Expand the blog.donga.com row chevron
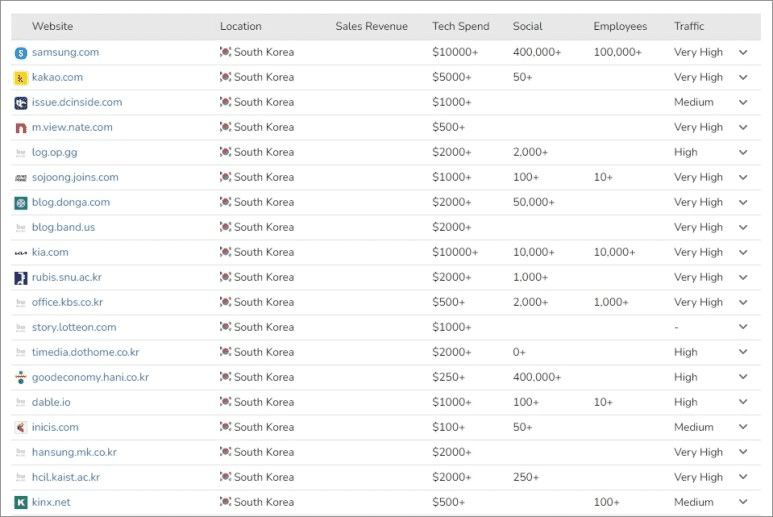The image size is (773, 517). [743, 203]
